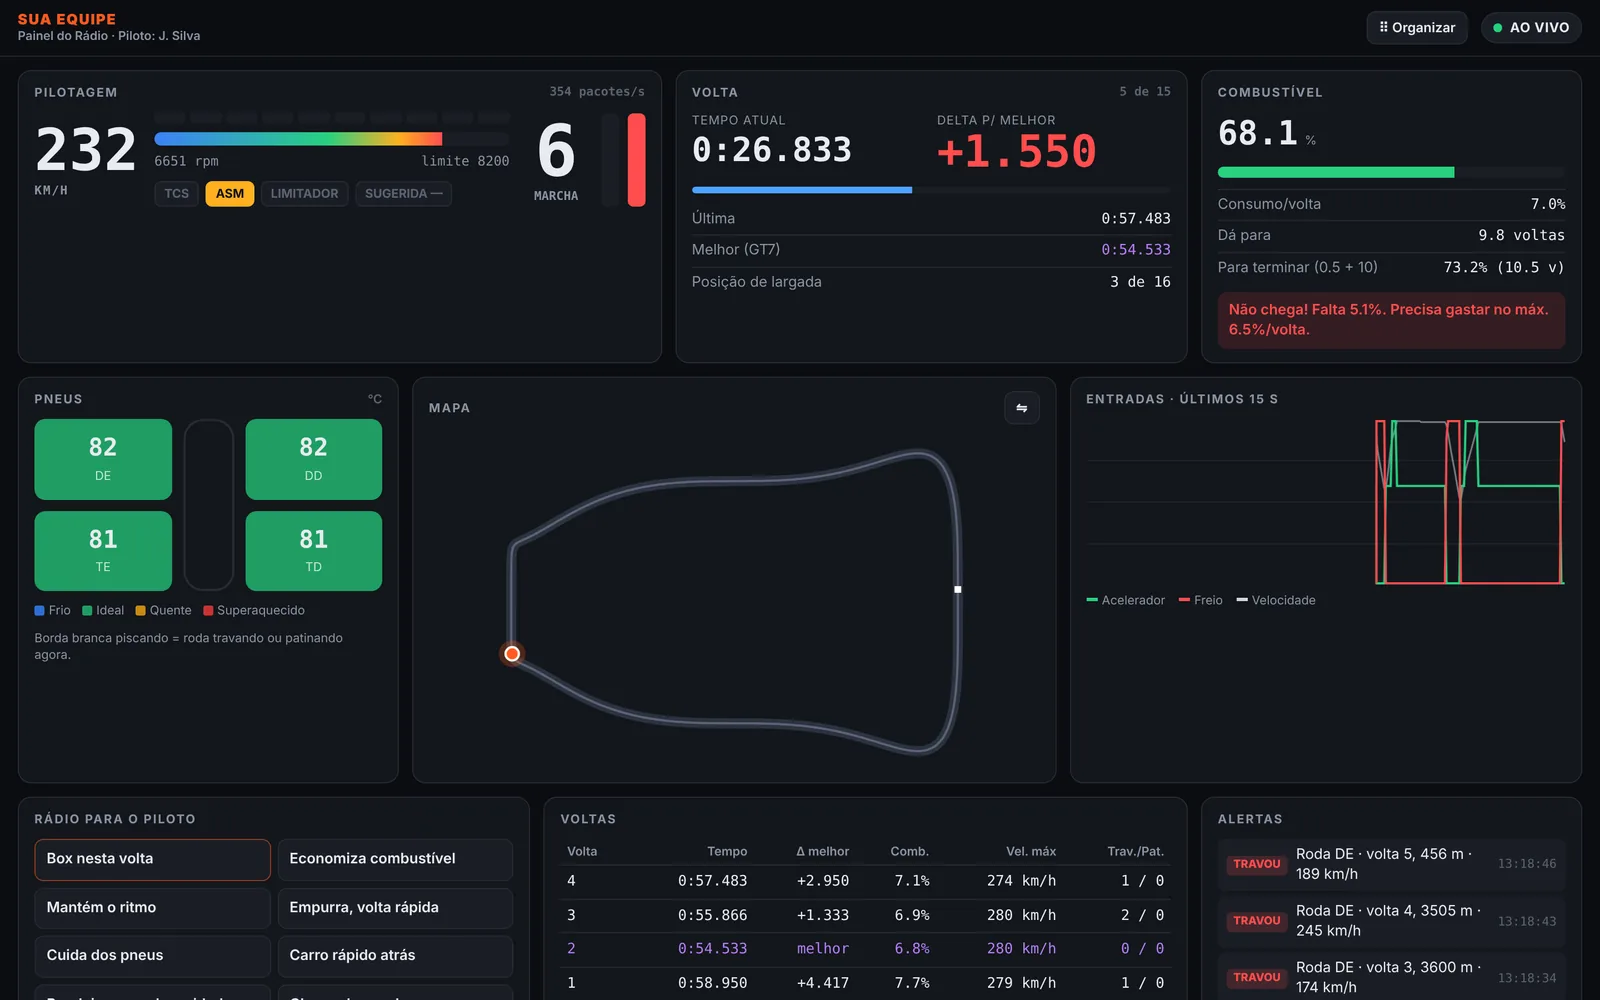This screenshot has width=1600, height=1000.
Task: Click the Velocidade legend entry
Action: pos(1276,601)
